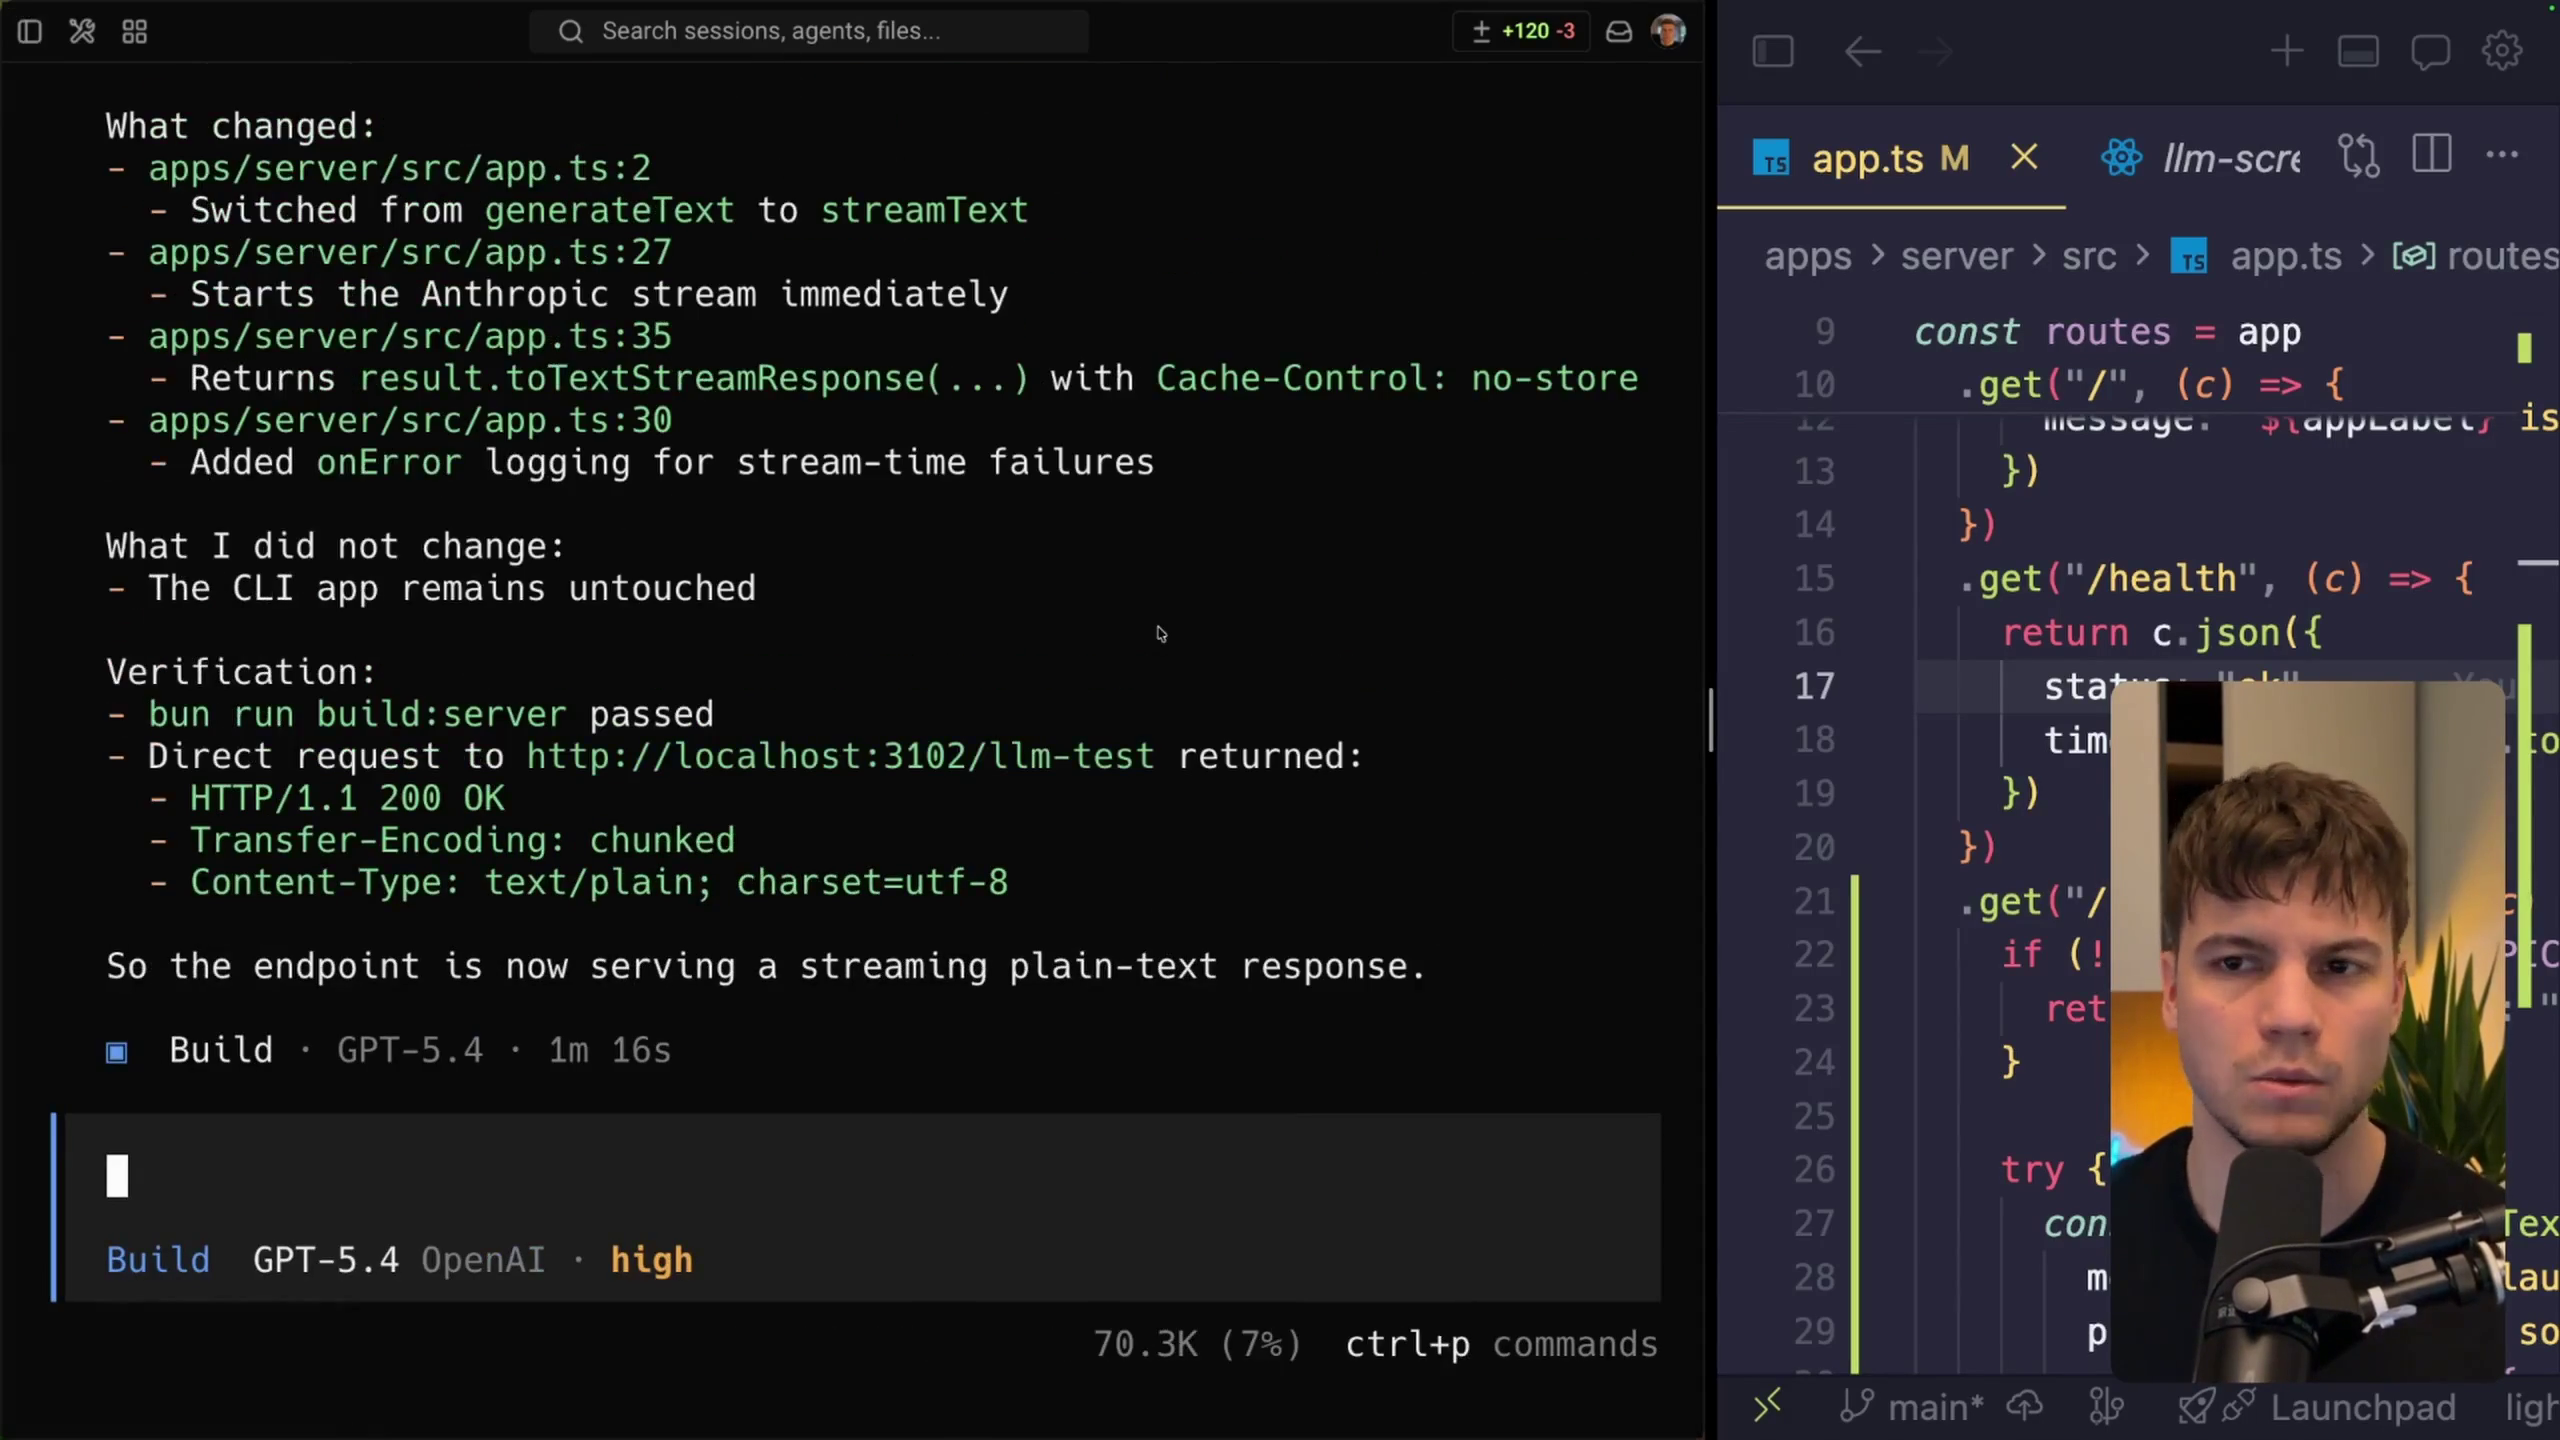Go forward in editor navigation
The image size is (2560, 1440).
[x=1936, y=52]
